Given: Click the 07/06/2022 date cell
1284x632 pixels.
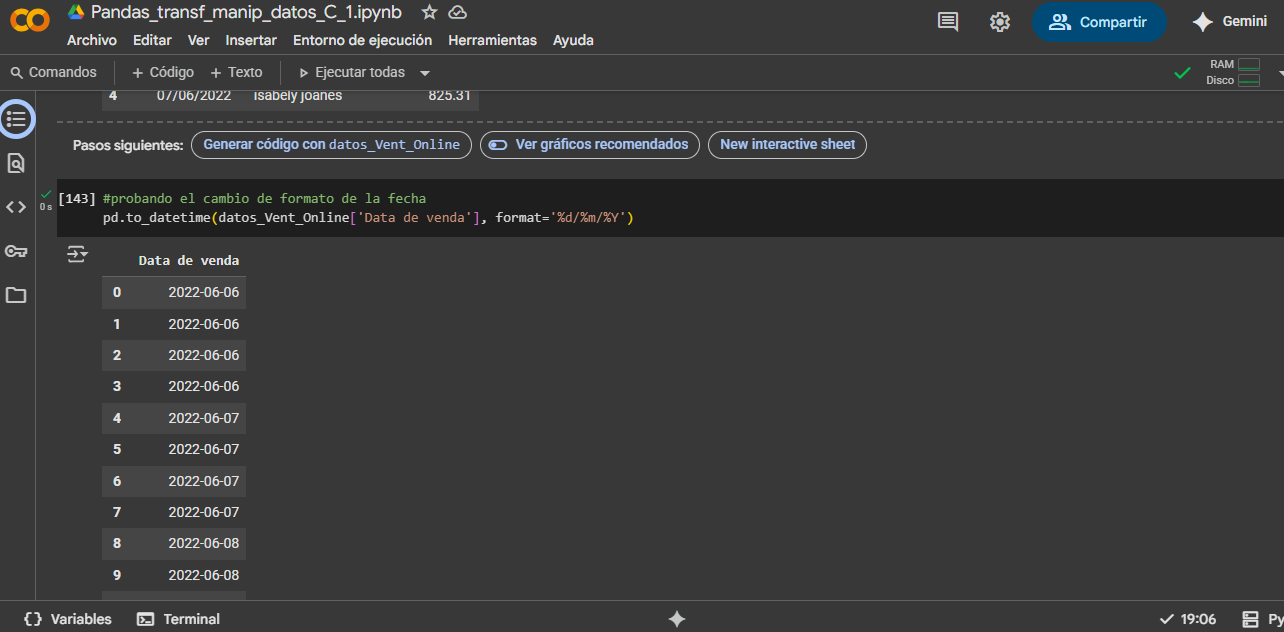Looking at the screenshot, I should coord(194,96).
